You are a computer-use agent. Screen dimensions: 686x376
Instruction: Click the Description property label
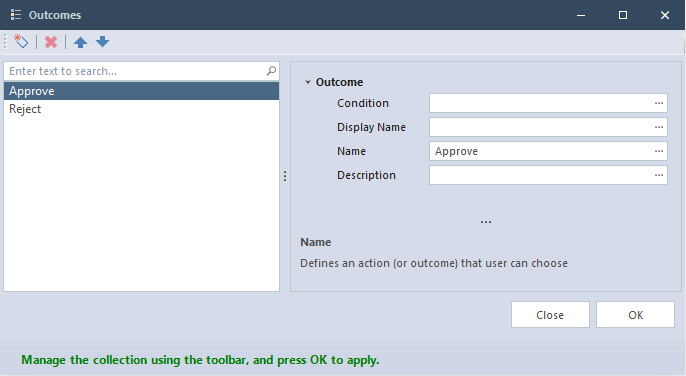click(x=366, y=175)
